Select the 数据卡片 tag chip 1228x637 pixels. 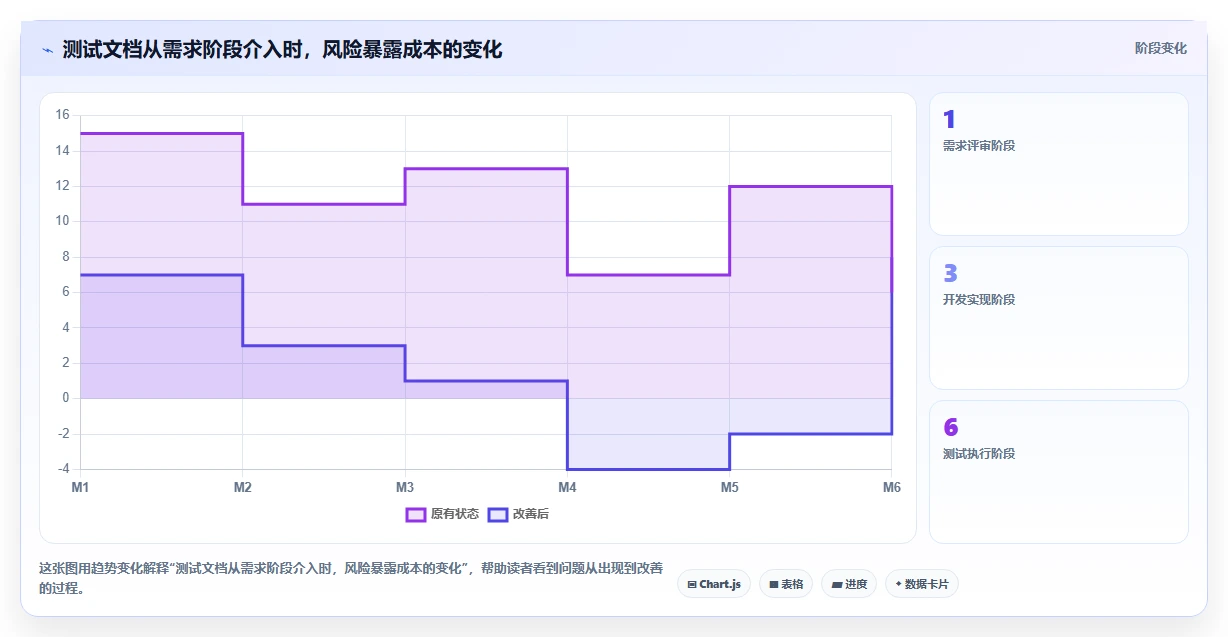coord(922,584)
